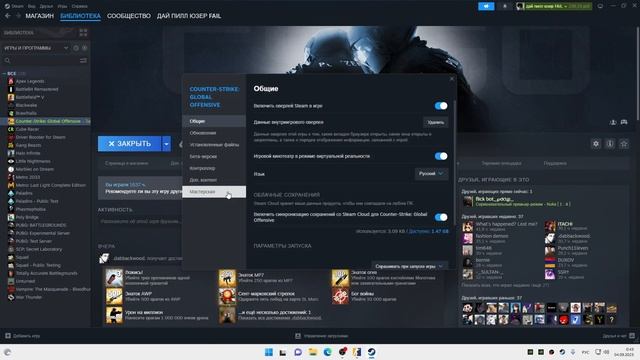The width and height of the screenshot is (640, 360).
Task: Select War Thunder in library list
Action: point(29,297)
